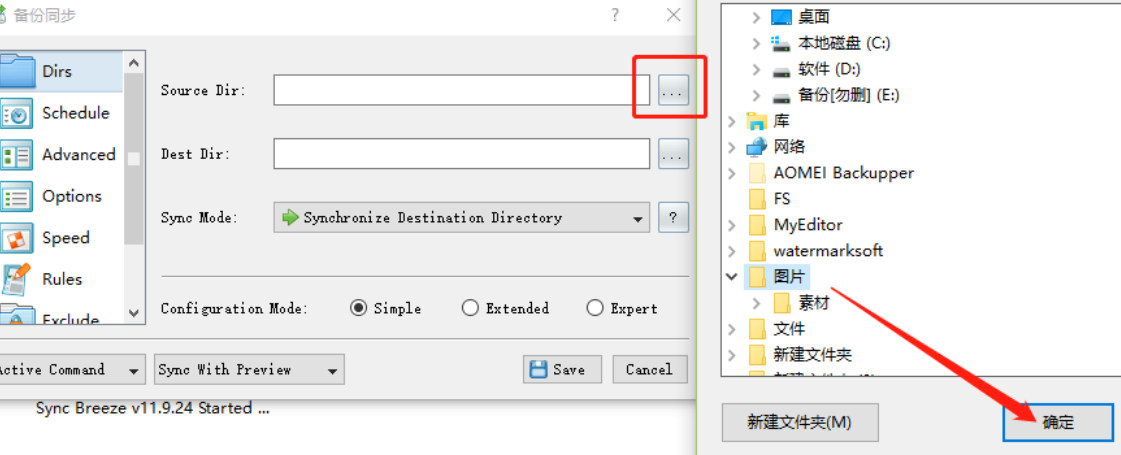
Task: Select the 本地磁盘 (C:) drive icon
Action: (x=782, y=43)
